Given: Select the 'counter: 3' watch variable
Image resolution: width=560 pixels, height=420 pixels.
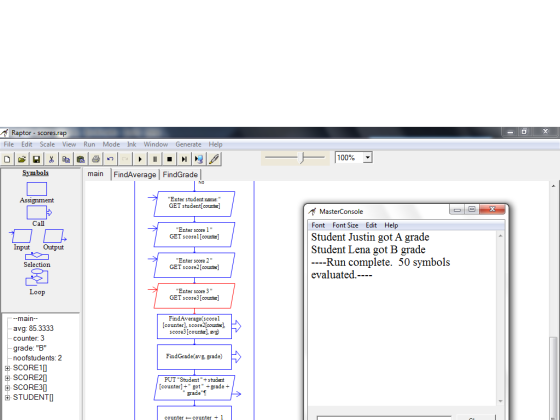Looking at the screenshot, I should 29,338.
